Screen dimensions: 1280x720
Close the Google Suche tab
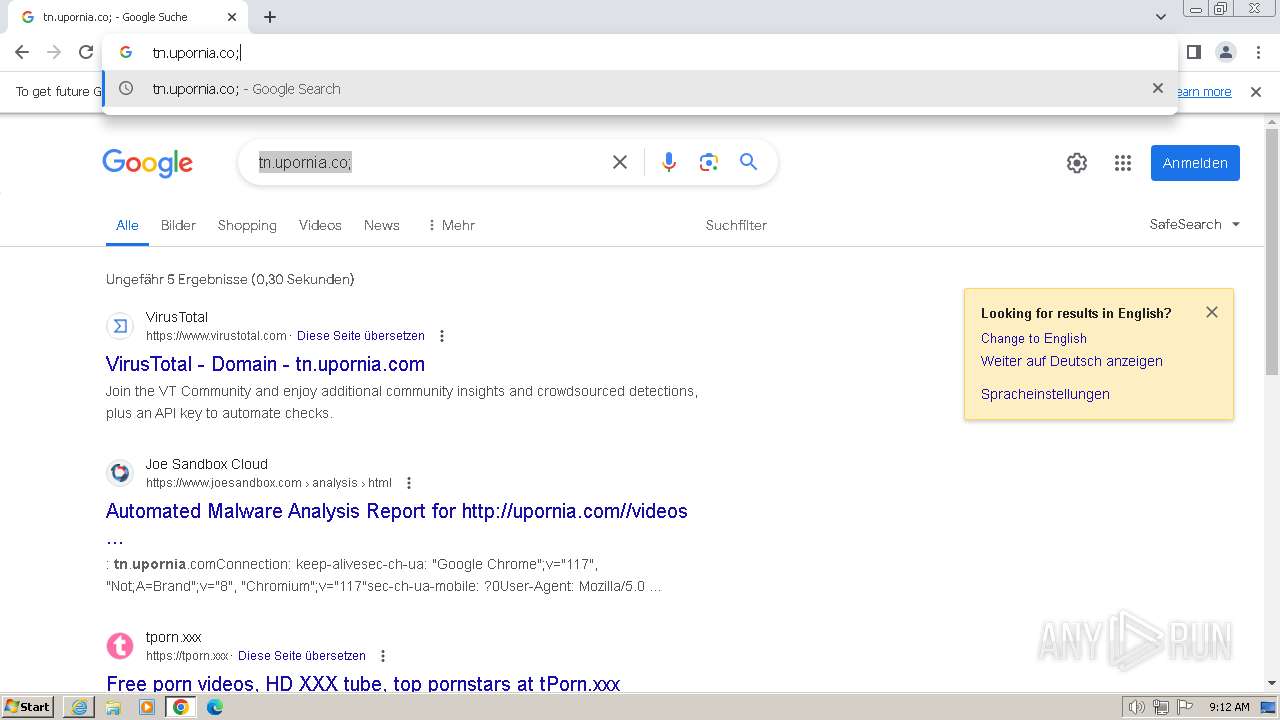tap(232, 17)
